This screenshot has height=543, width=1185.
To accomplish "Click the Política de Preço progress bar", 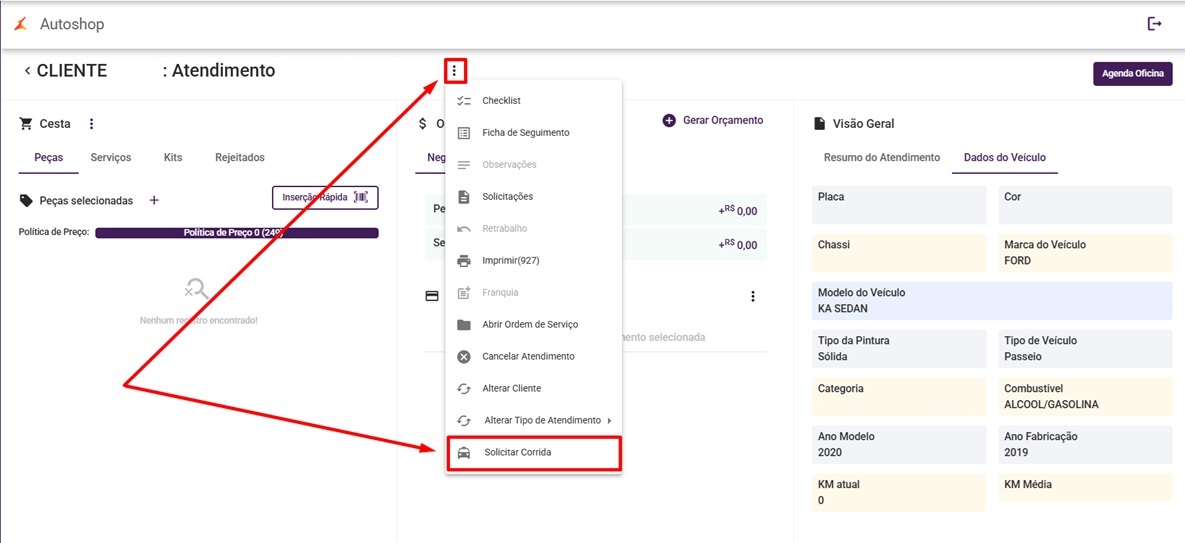I will 236,233.
